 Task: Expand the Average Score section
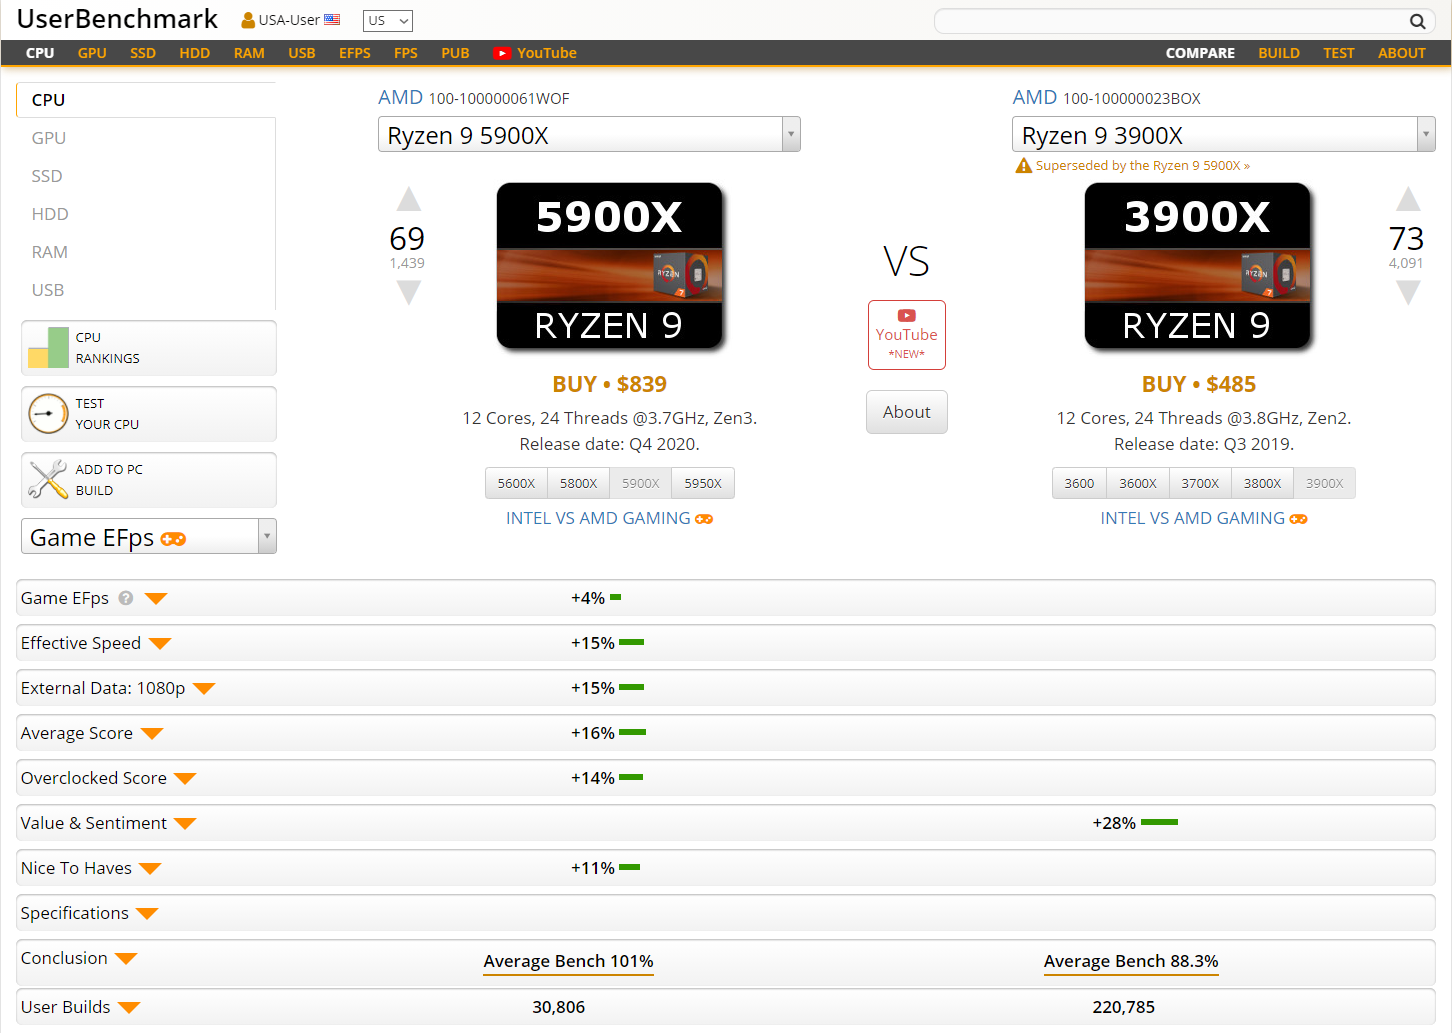click(x=152, y=733)
